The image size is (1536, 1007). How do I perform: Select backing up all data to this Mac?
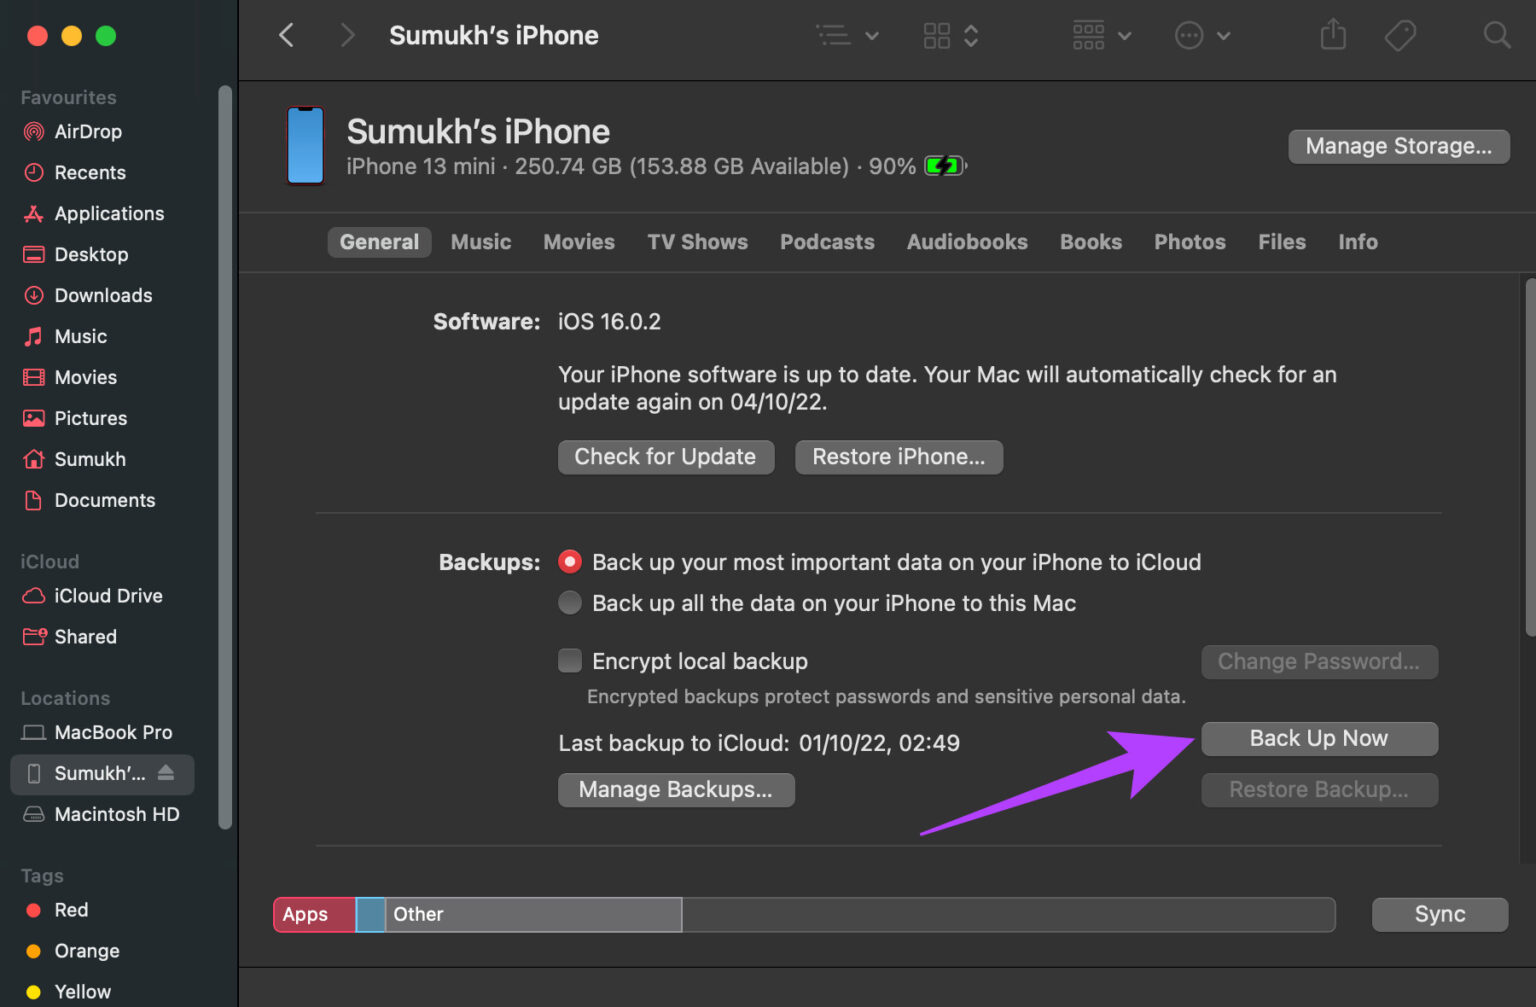(x=569, y=602)
